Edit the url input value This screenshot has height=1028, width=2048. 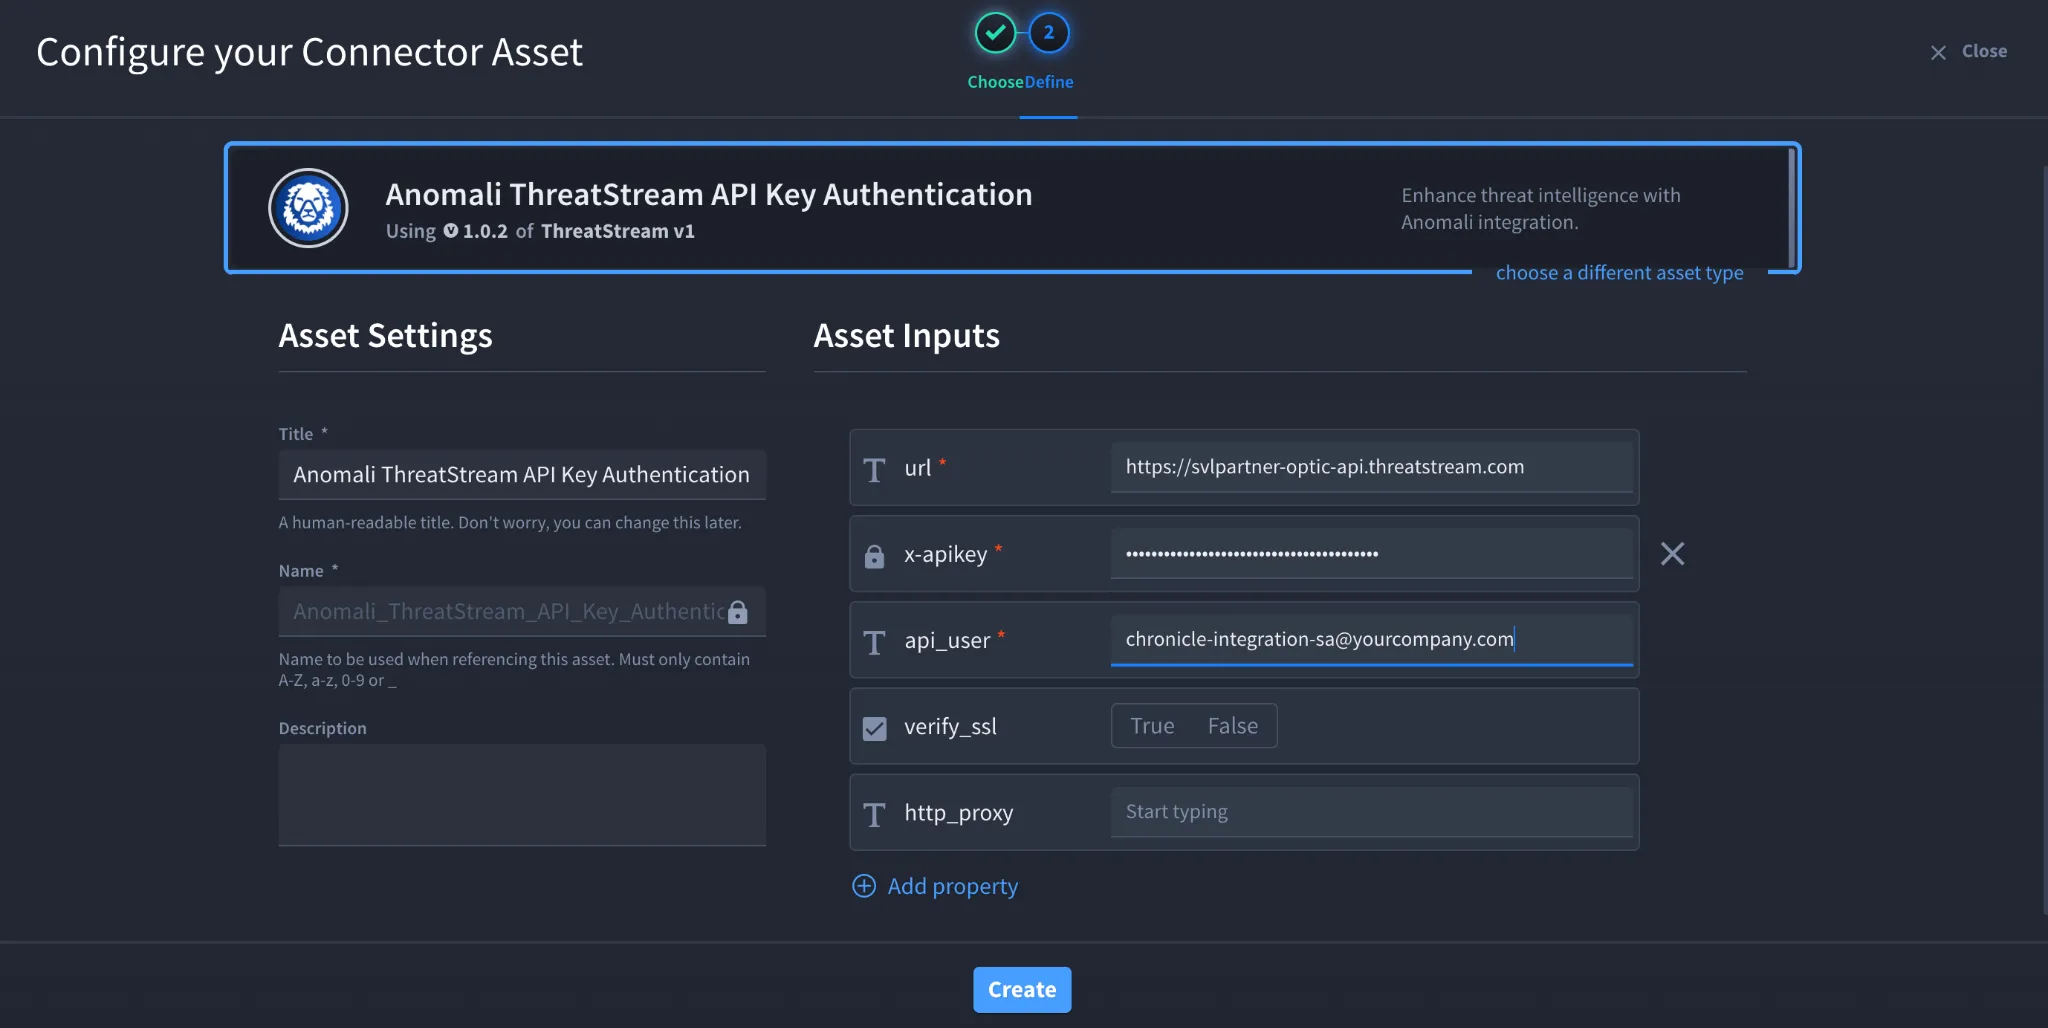point(1372,467)
